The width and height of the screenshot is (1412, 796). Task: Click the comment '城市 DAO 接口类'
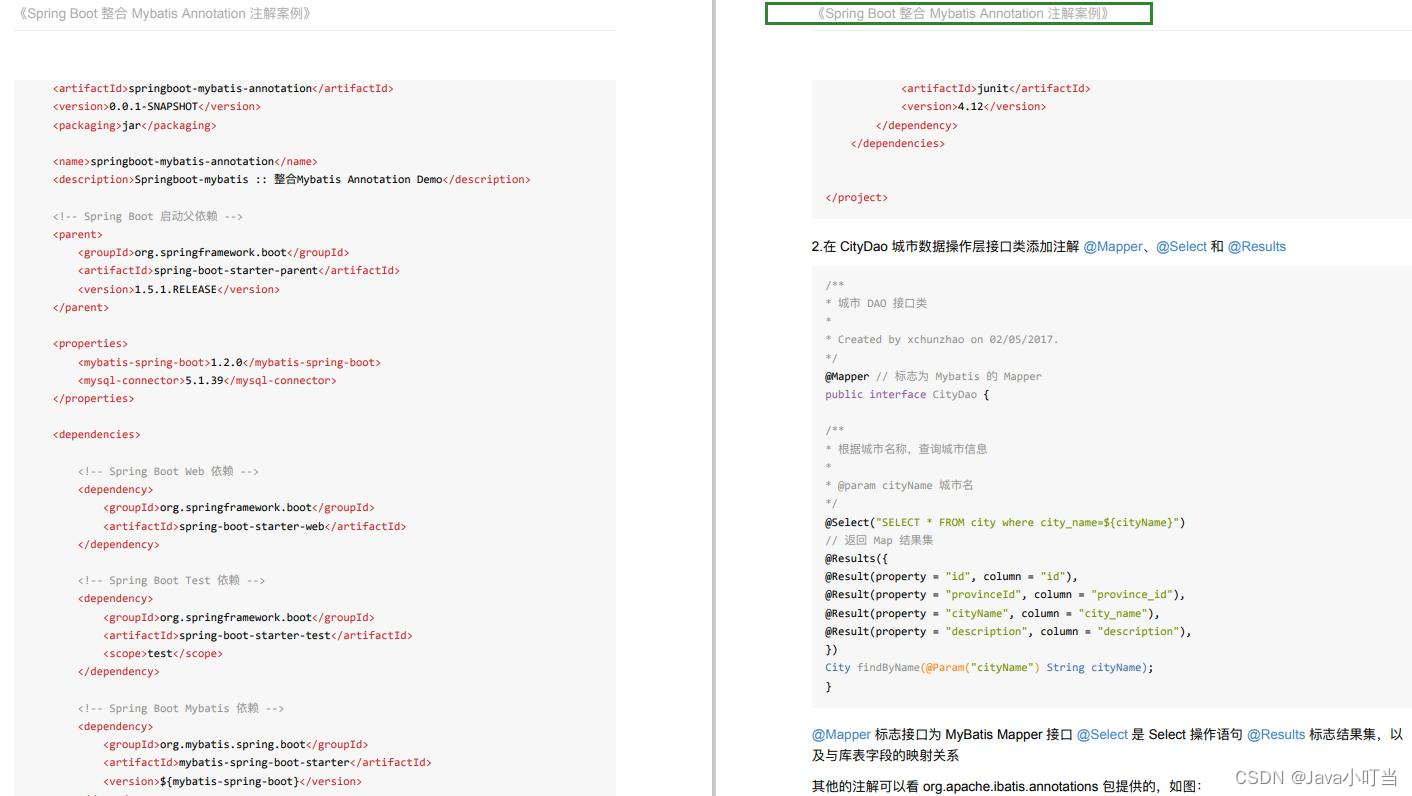pos(876,303)
